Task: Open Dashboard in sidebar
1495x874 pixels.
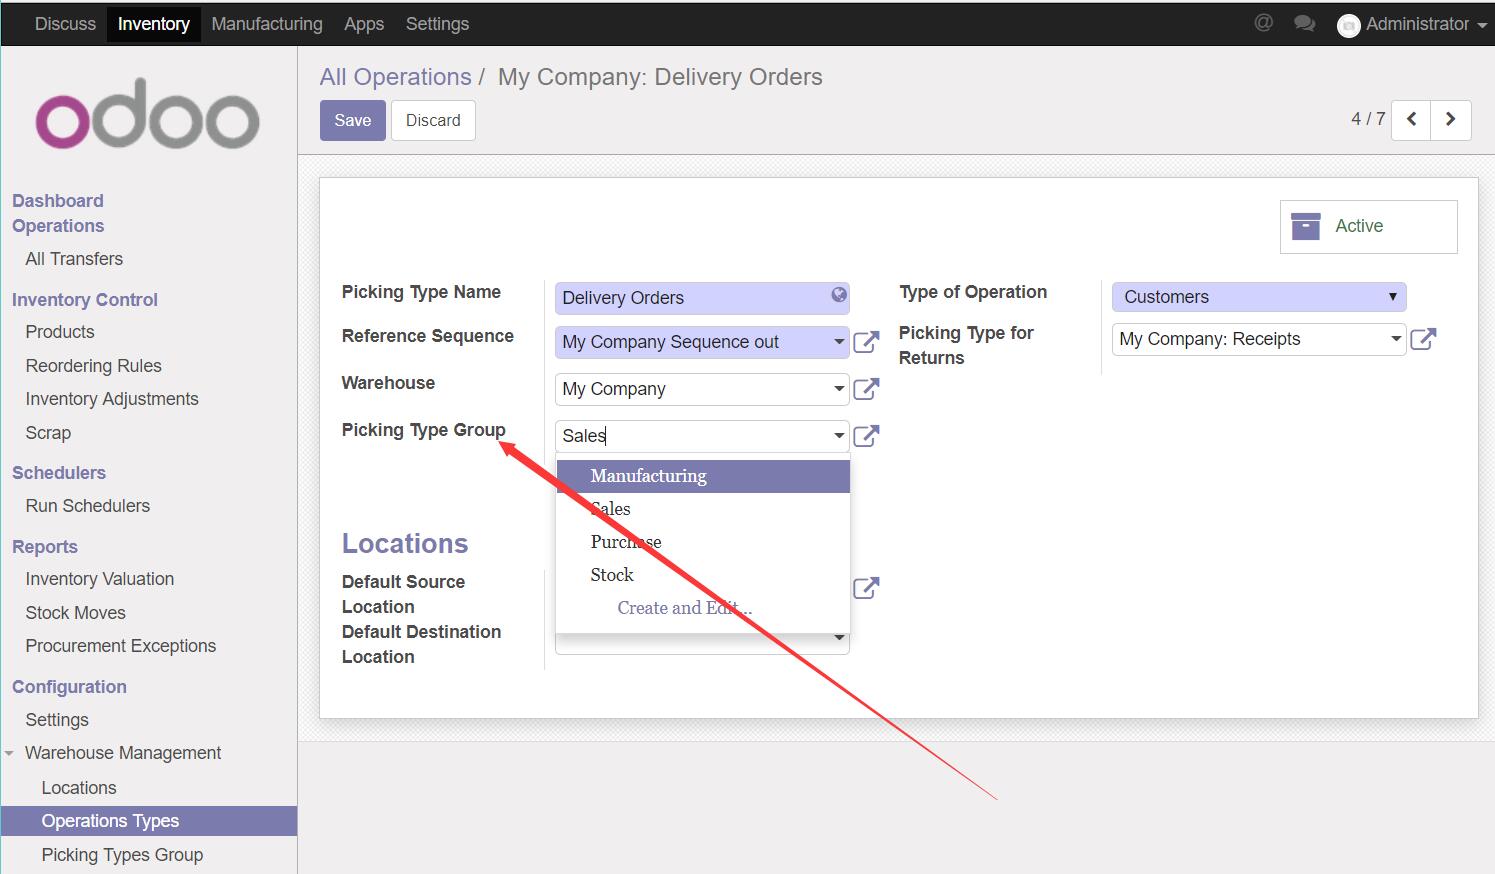Action: click(58, 201)
